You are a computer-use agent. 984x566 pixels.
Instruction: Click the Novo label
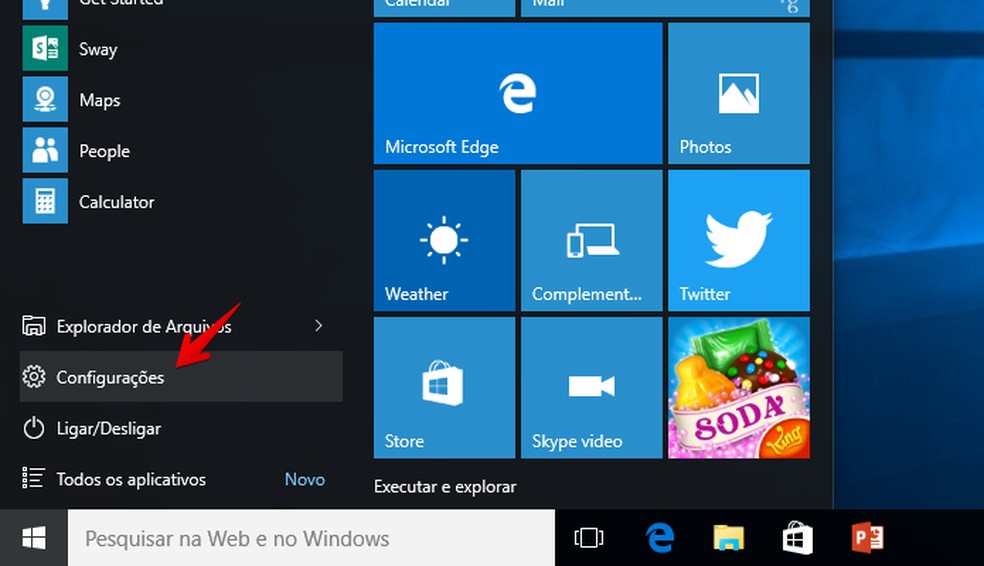tap(305, 479)
